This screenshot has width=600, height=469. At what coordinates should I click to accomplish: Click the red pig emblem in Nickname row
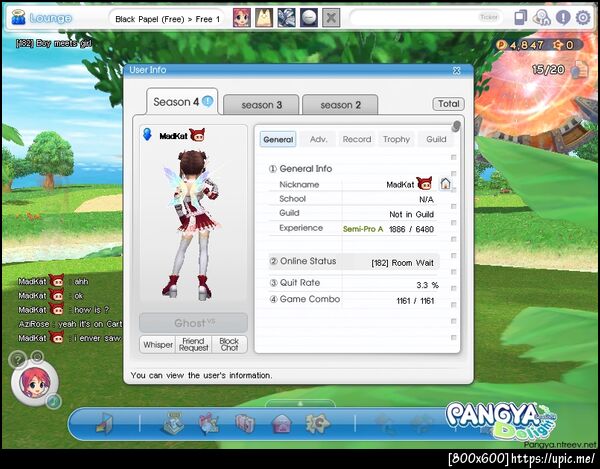point(424,183)
